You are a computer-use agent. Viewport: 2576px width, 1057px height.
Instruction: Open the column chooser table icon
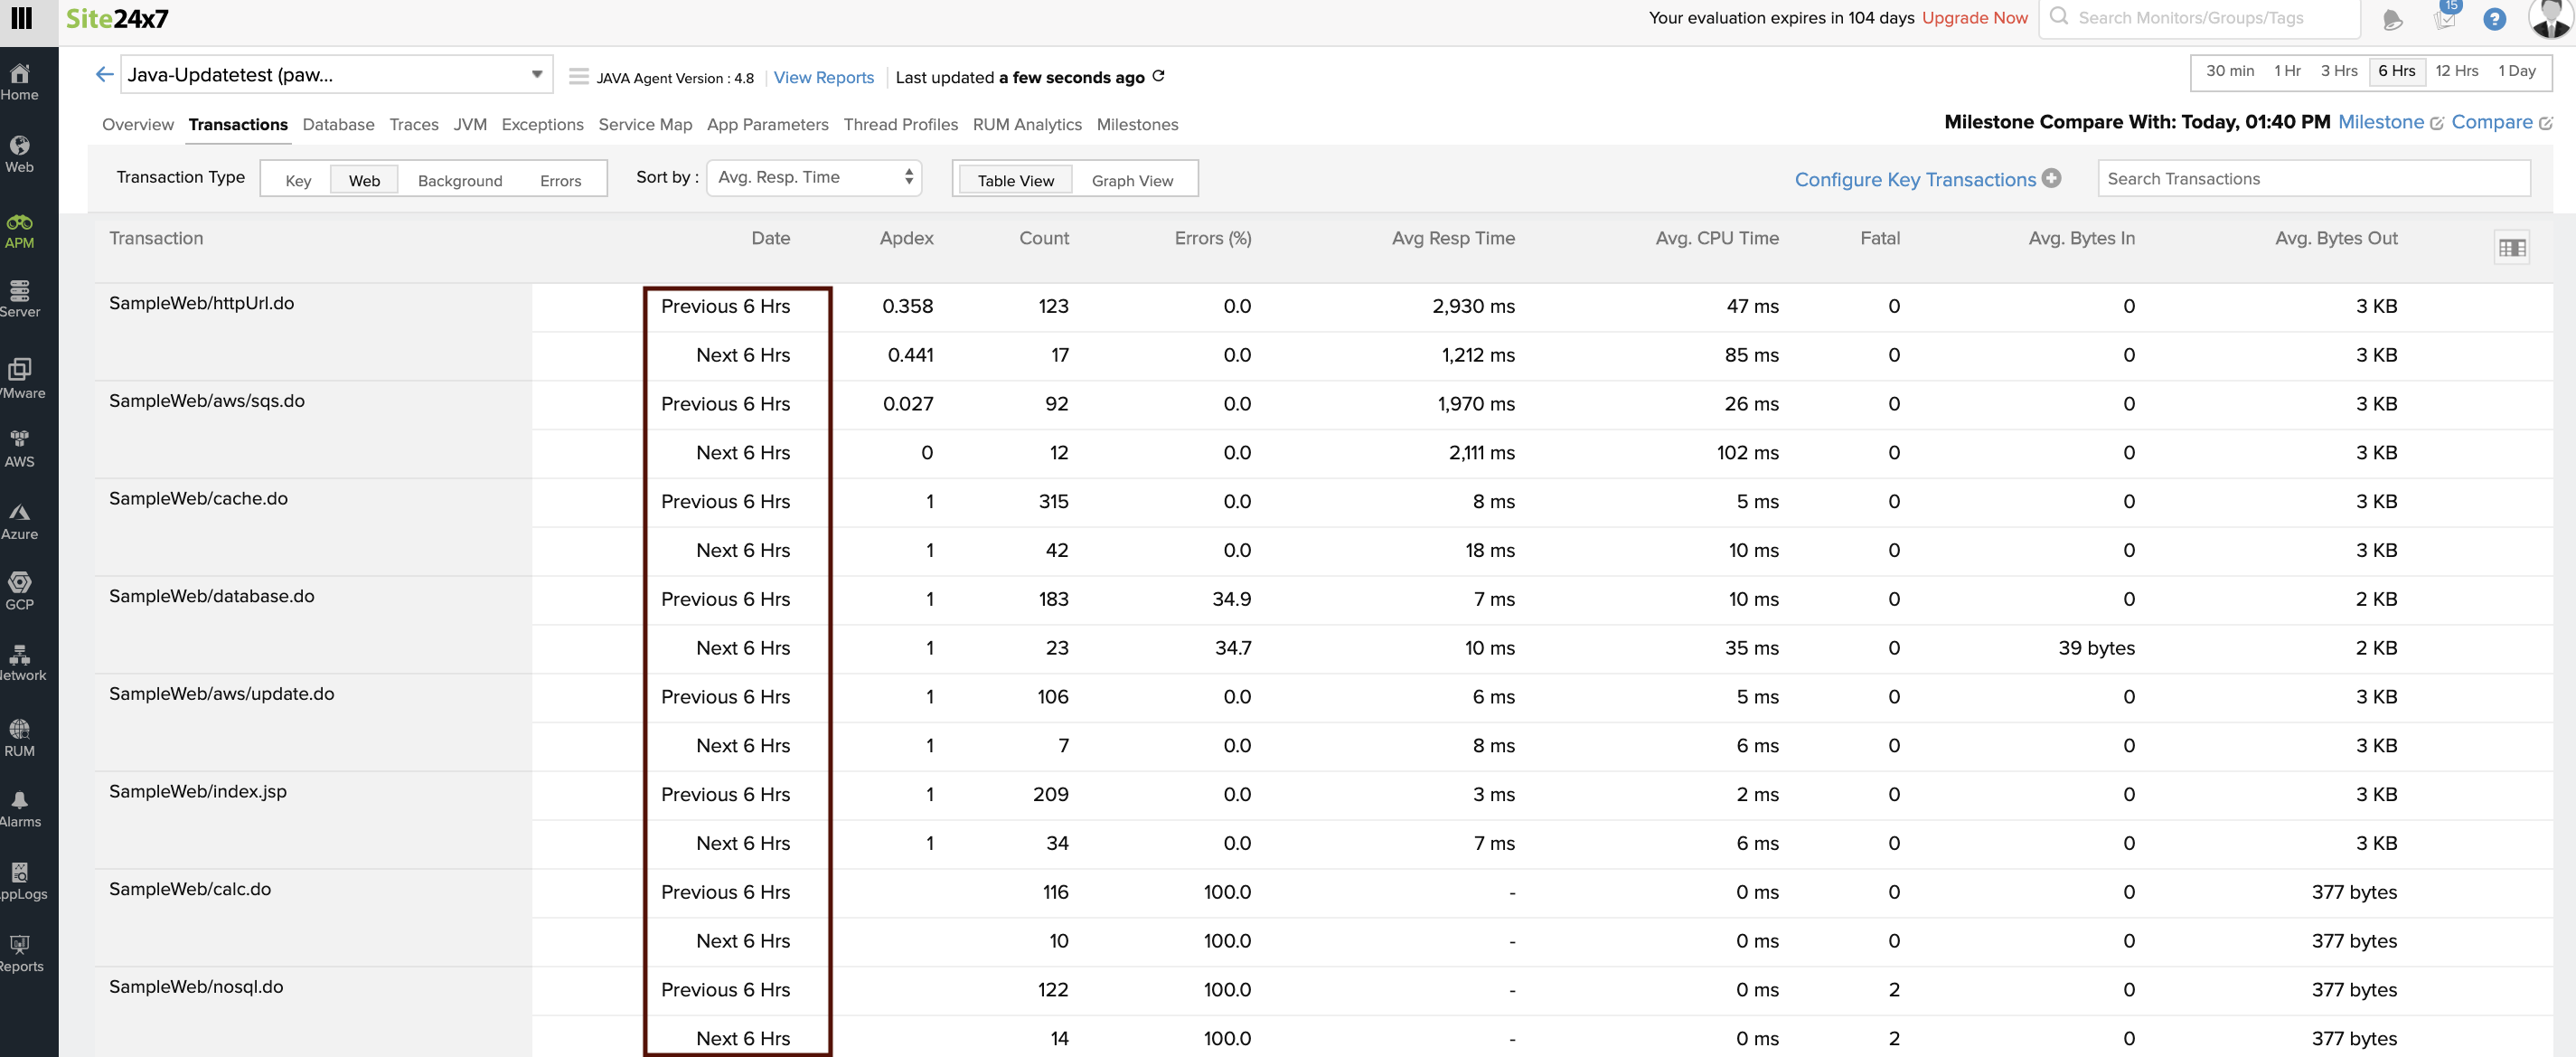pyautogui.click(x=2511, y=248)
